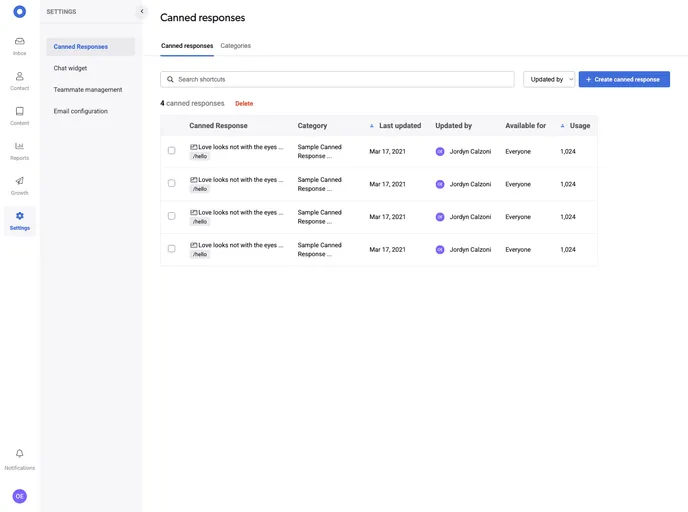
Task: Sort by Last updated column
Action: tap(399, 126)
